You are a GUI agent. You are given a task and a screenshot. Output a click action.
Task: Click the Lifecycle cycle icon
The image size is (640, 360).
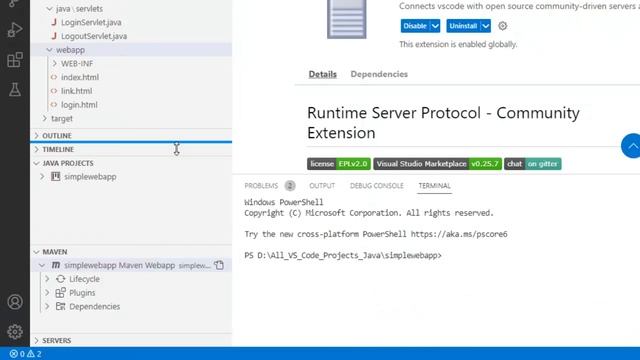[60, 279]
